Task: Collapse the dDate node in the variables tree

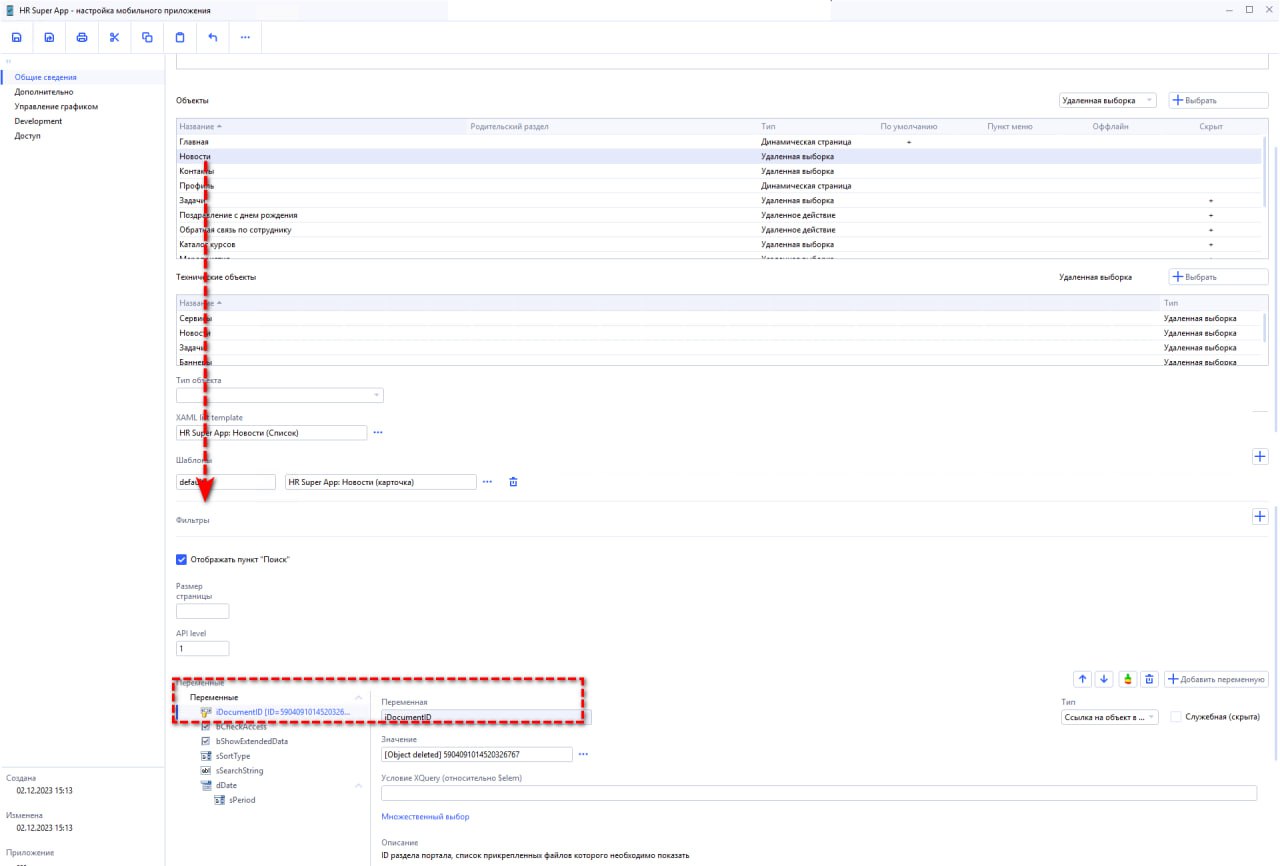Action: [358, 786]
